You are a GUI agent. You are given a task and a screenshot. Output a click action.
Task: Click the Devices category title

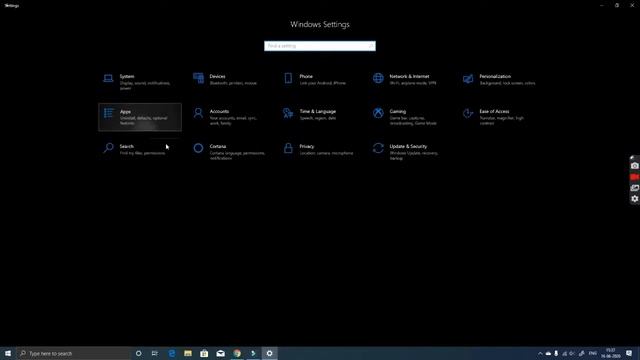[218, 76]
